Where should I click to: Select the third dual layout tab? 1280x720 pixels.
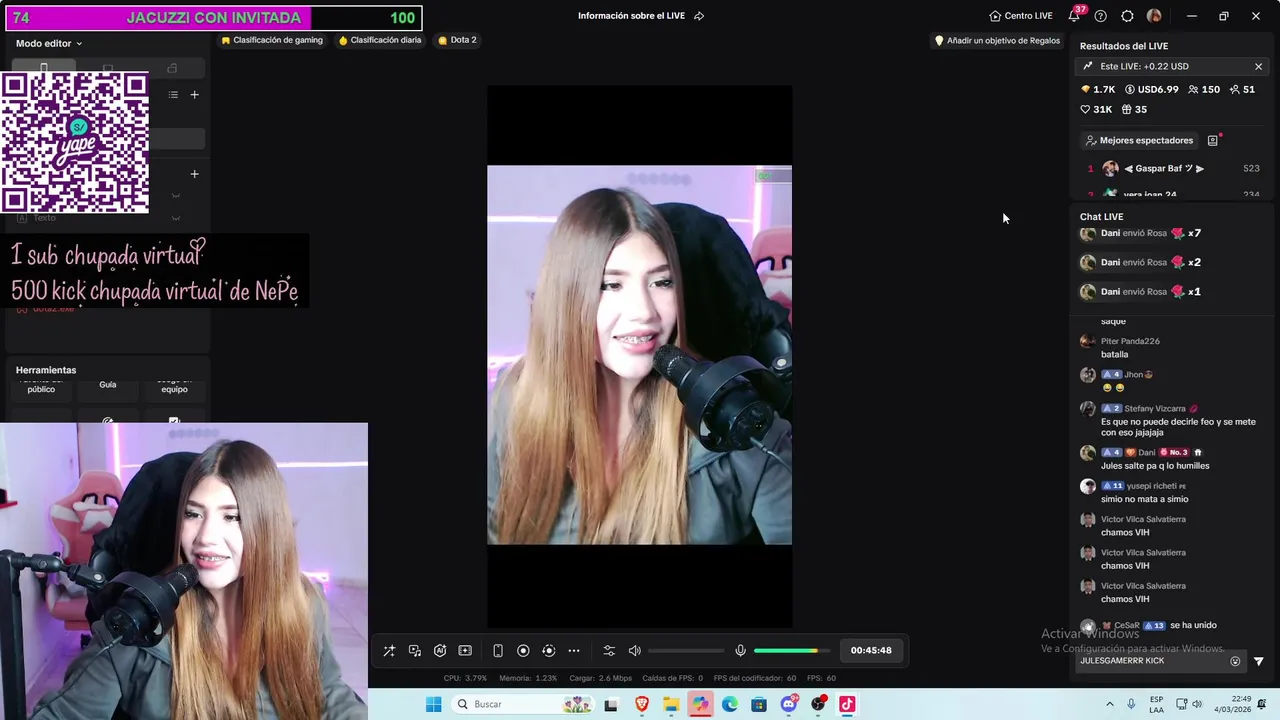(172, 68)
